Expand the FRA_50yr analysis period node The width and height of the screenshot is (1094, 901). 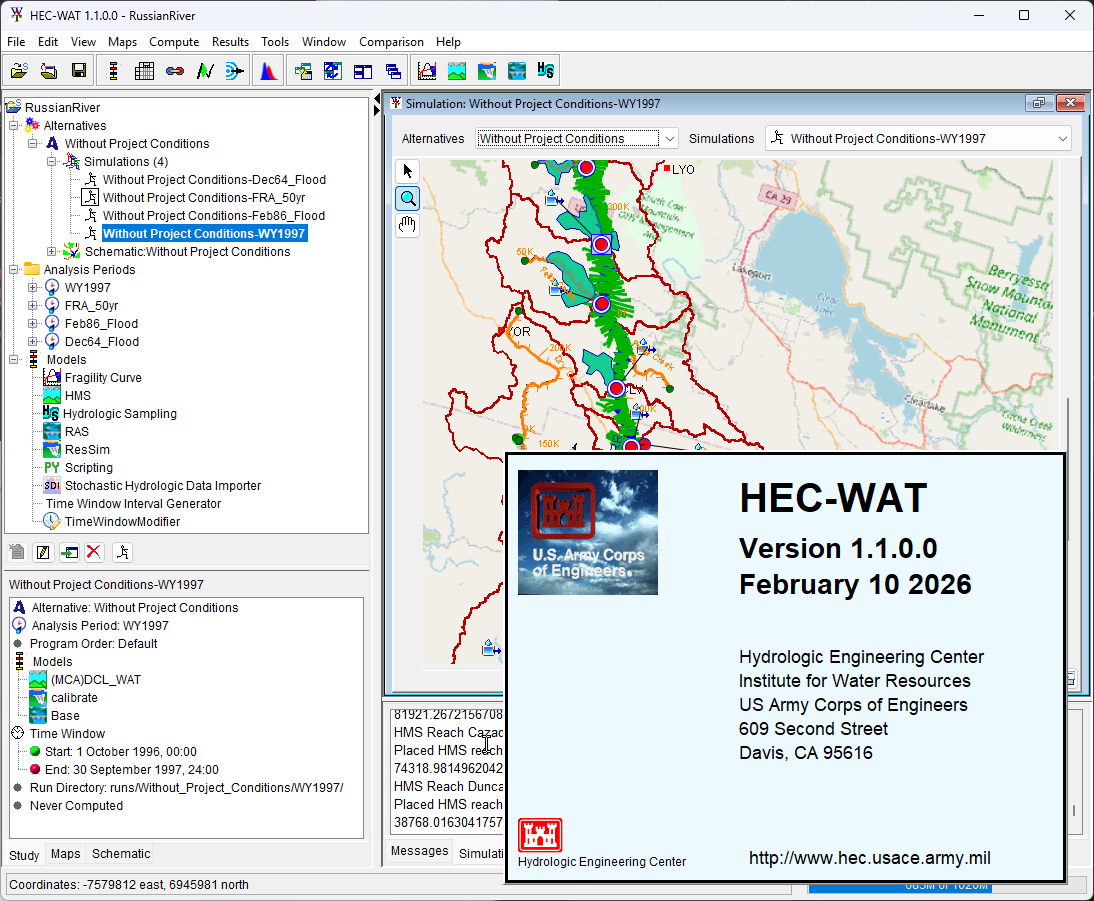click(x=33, y=306)
